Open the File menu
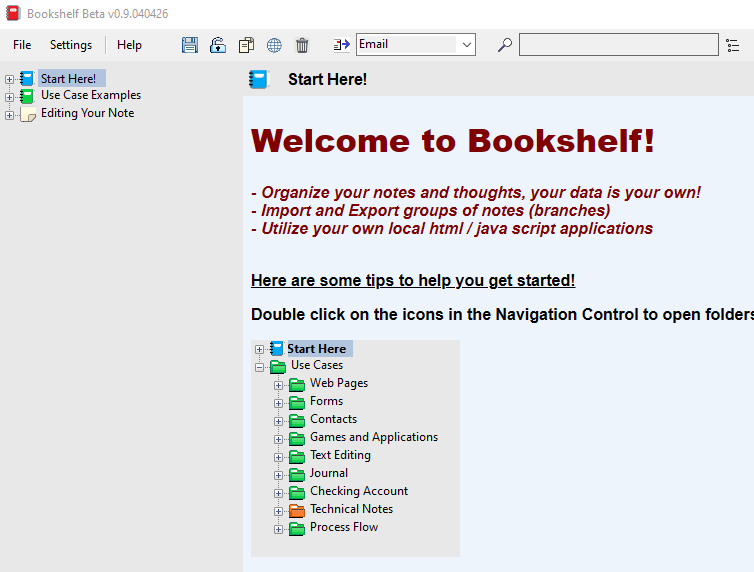 22,45
